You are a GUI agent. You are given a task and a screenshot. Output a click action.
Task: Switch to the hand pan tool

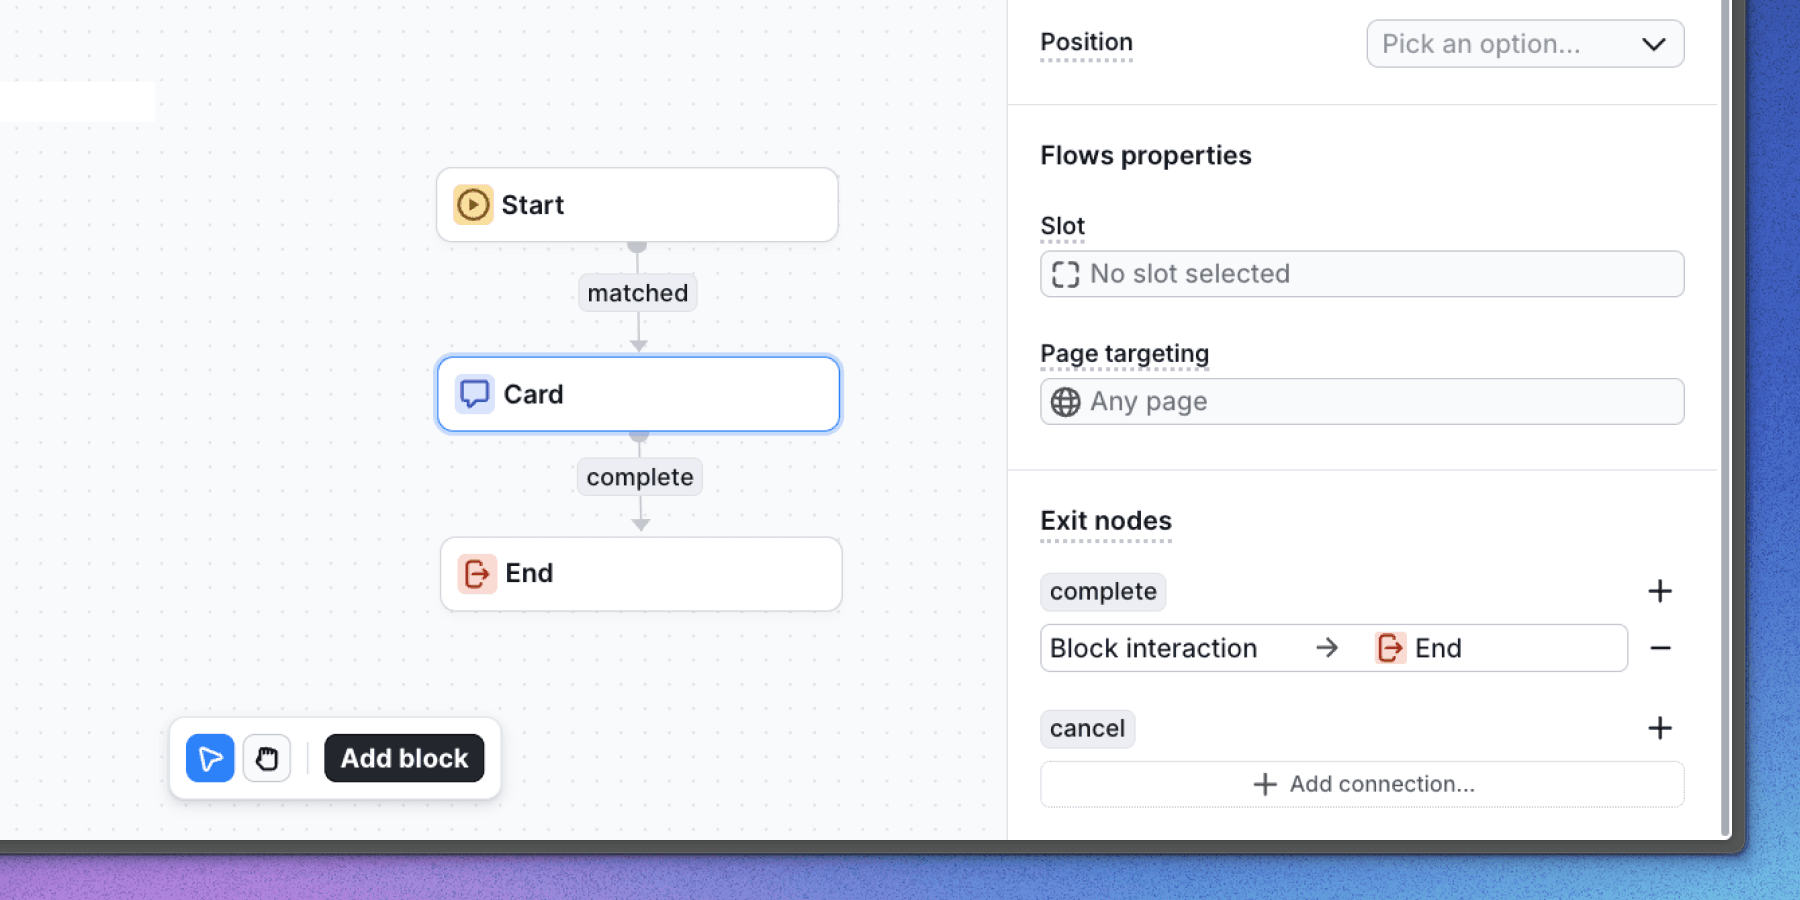[x=267, y=758]
